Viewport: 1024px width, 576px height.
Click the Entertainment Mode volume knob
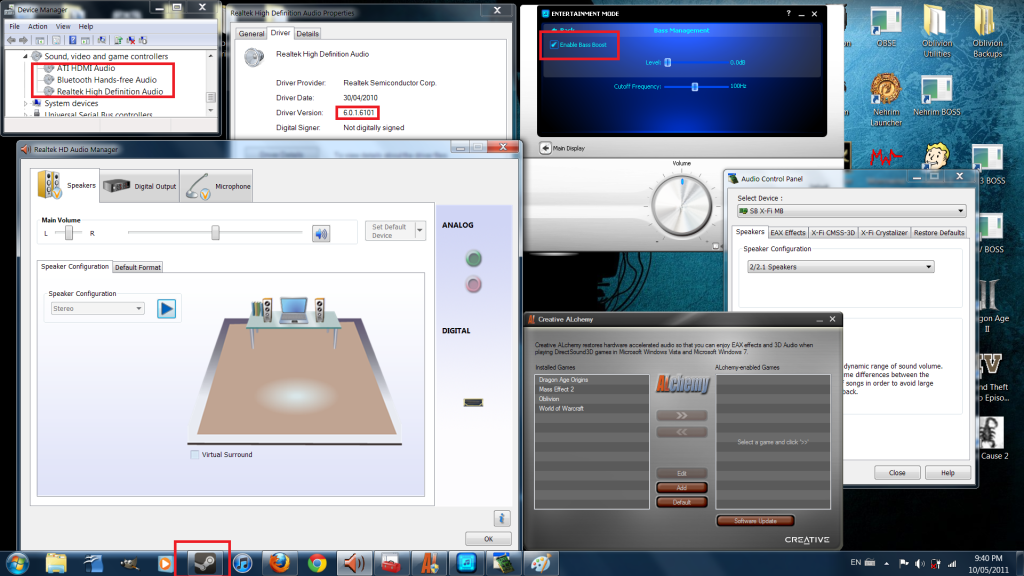tap(681, 205)
